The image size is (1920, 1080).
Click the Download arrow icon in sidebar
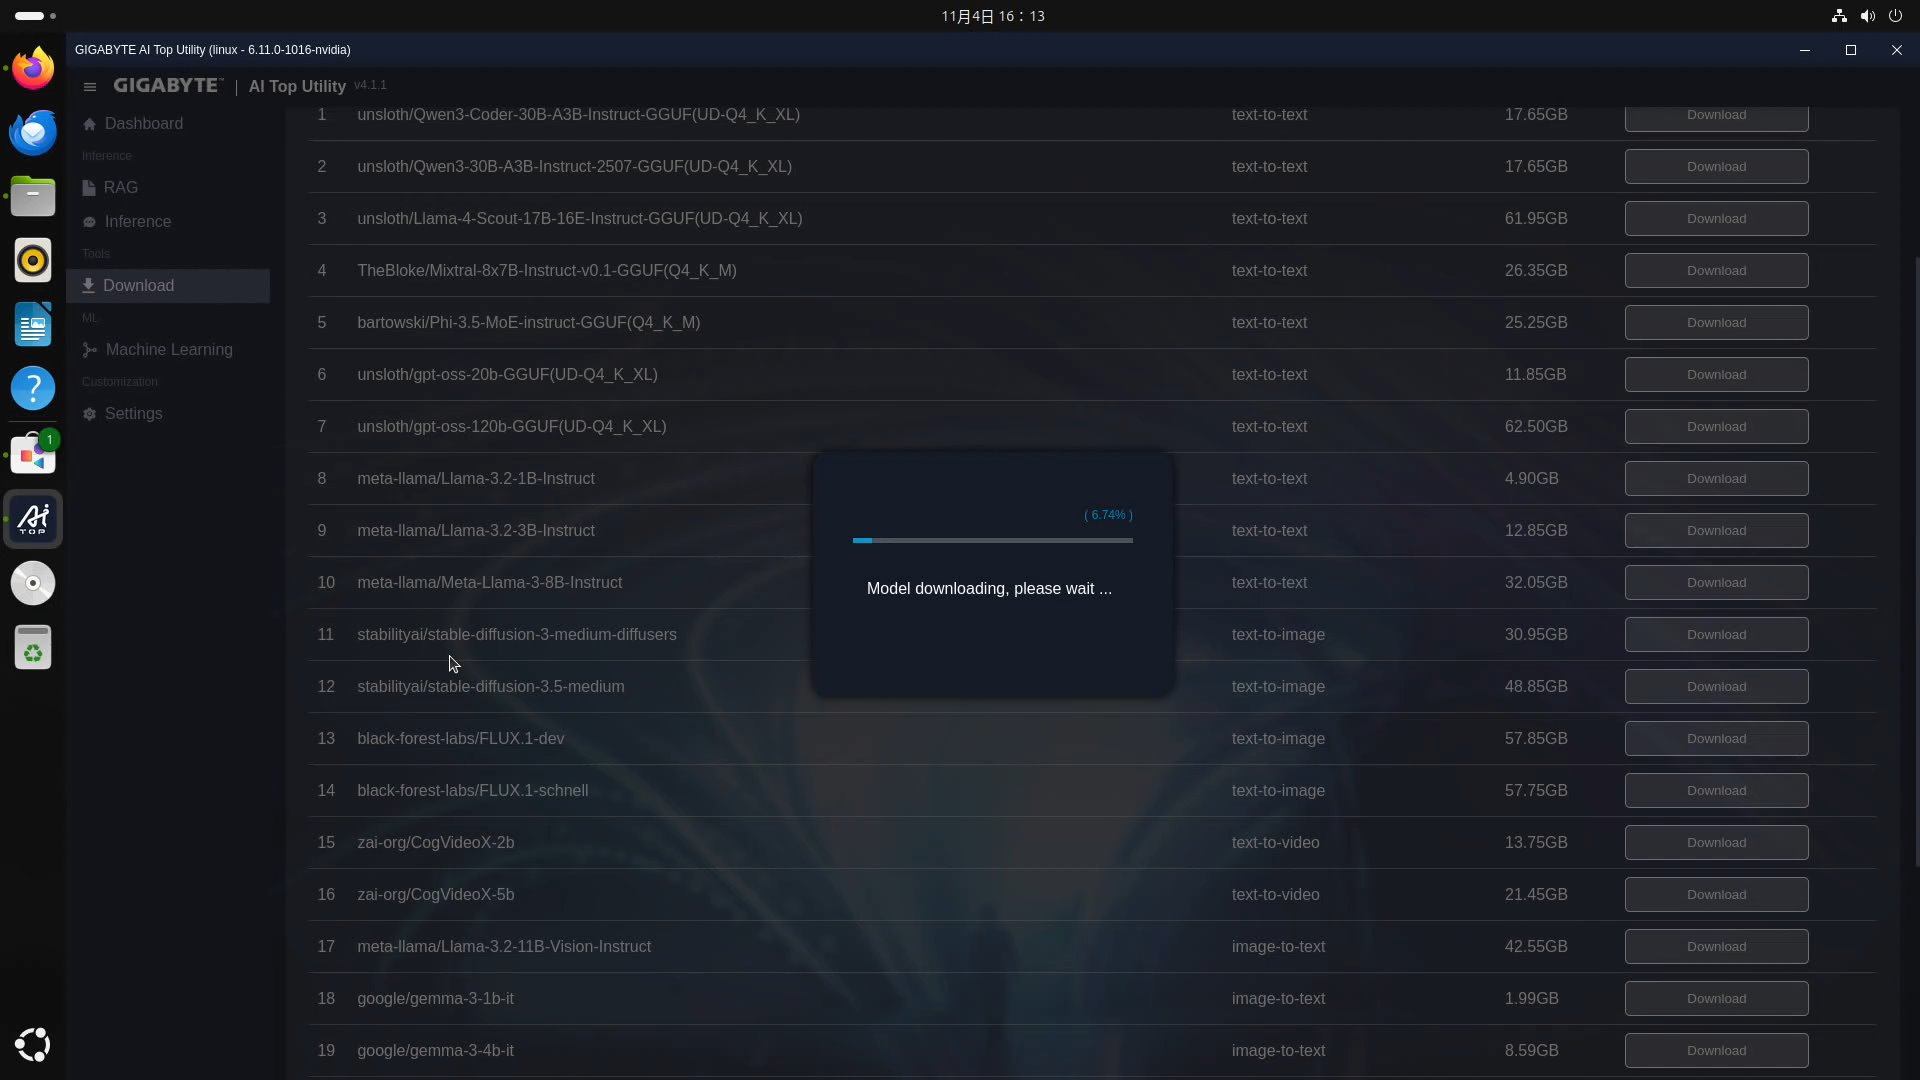(x=88, y=286)
